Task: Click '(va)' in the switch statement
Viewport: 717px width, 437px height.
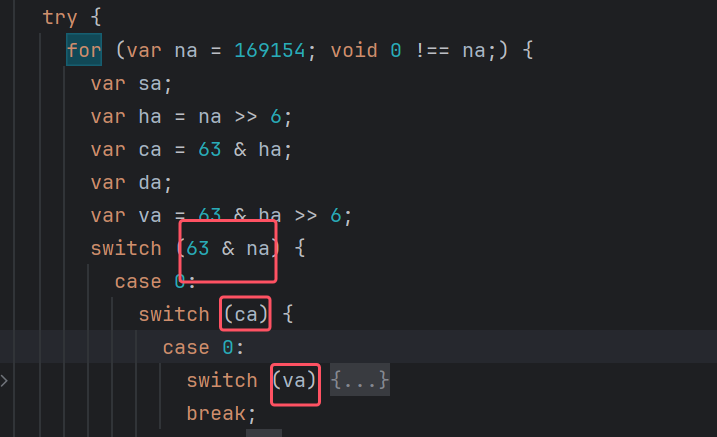Action: click(294, 381)
